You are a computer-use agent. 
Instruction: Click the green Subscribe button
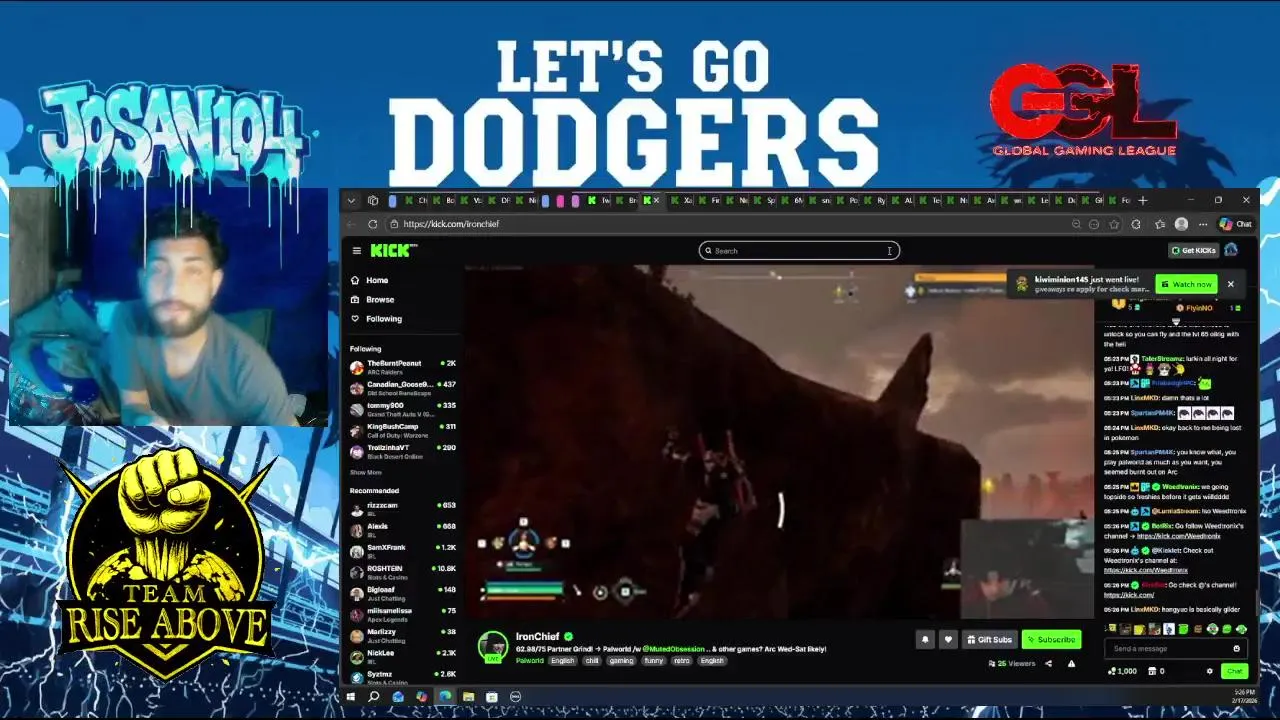click(1051, 639)
